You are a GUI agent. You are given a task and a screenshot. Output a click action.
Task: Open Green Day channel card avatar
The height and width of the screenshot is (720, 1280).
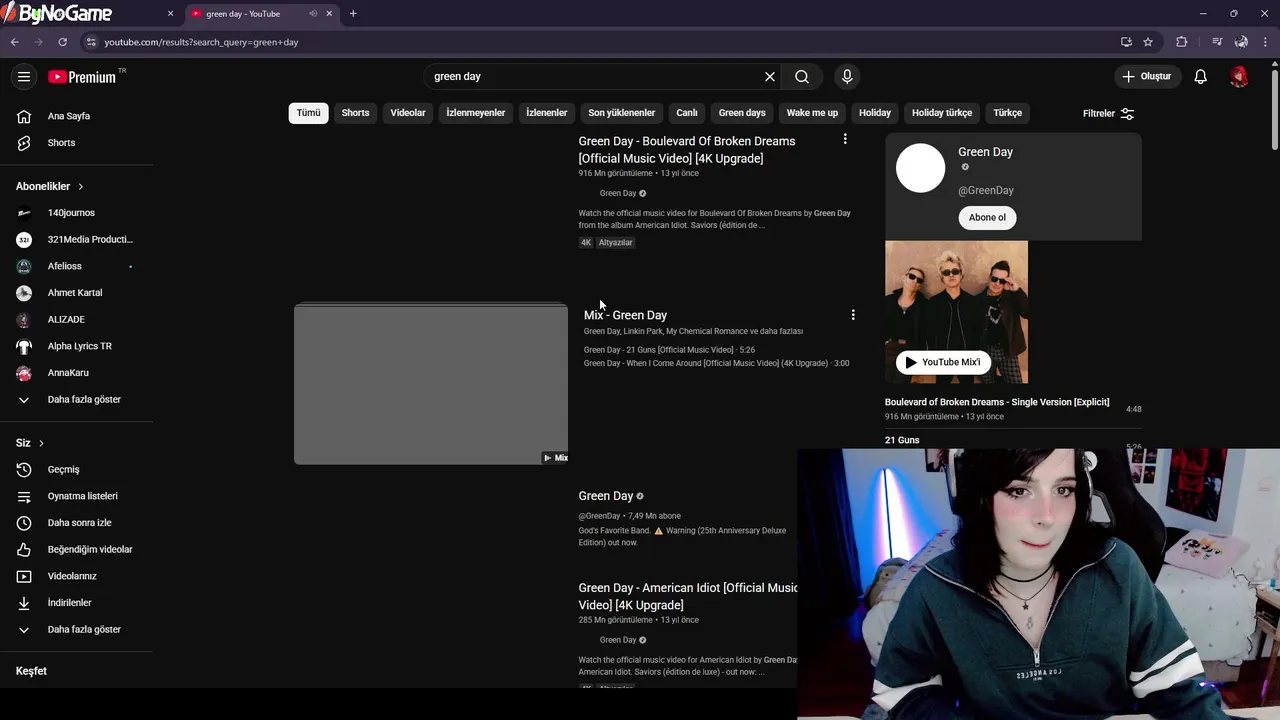[920, 168]
